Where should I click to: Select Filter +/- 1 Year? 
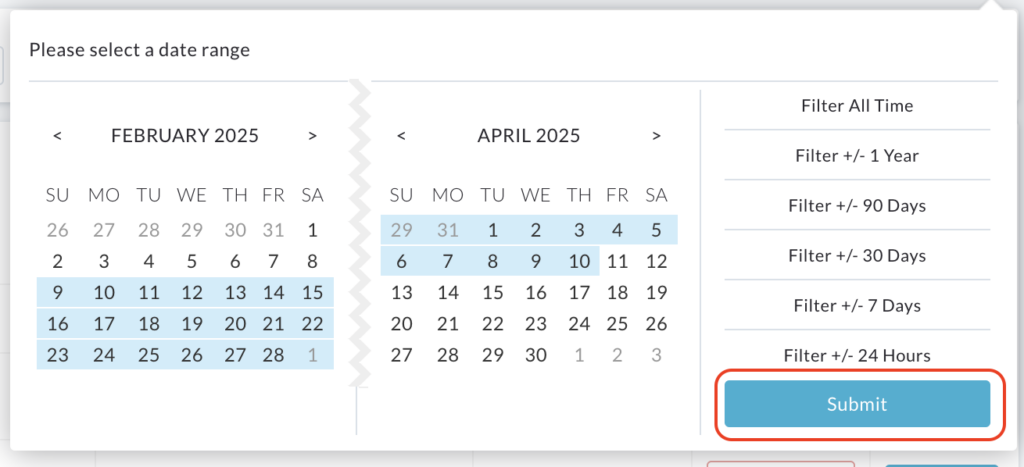[857, 155]
